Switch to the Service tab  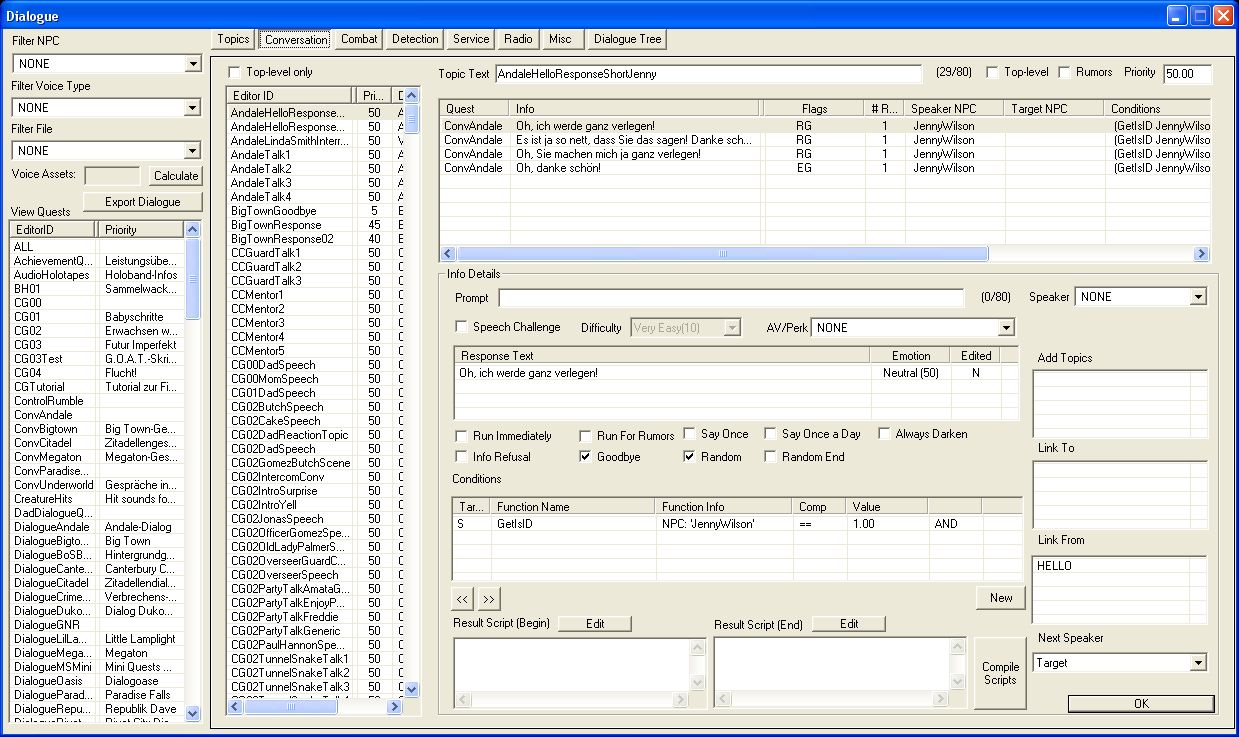click(471, 39)
